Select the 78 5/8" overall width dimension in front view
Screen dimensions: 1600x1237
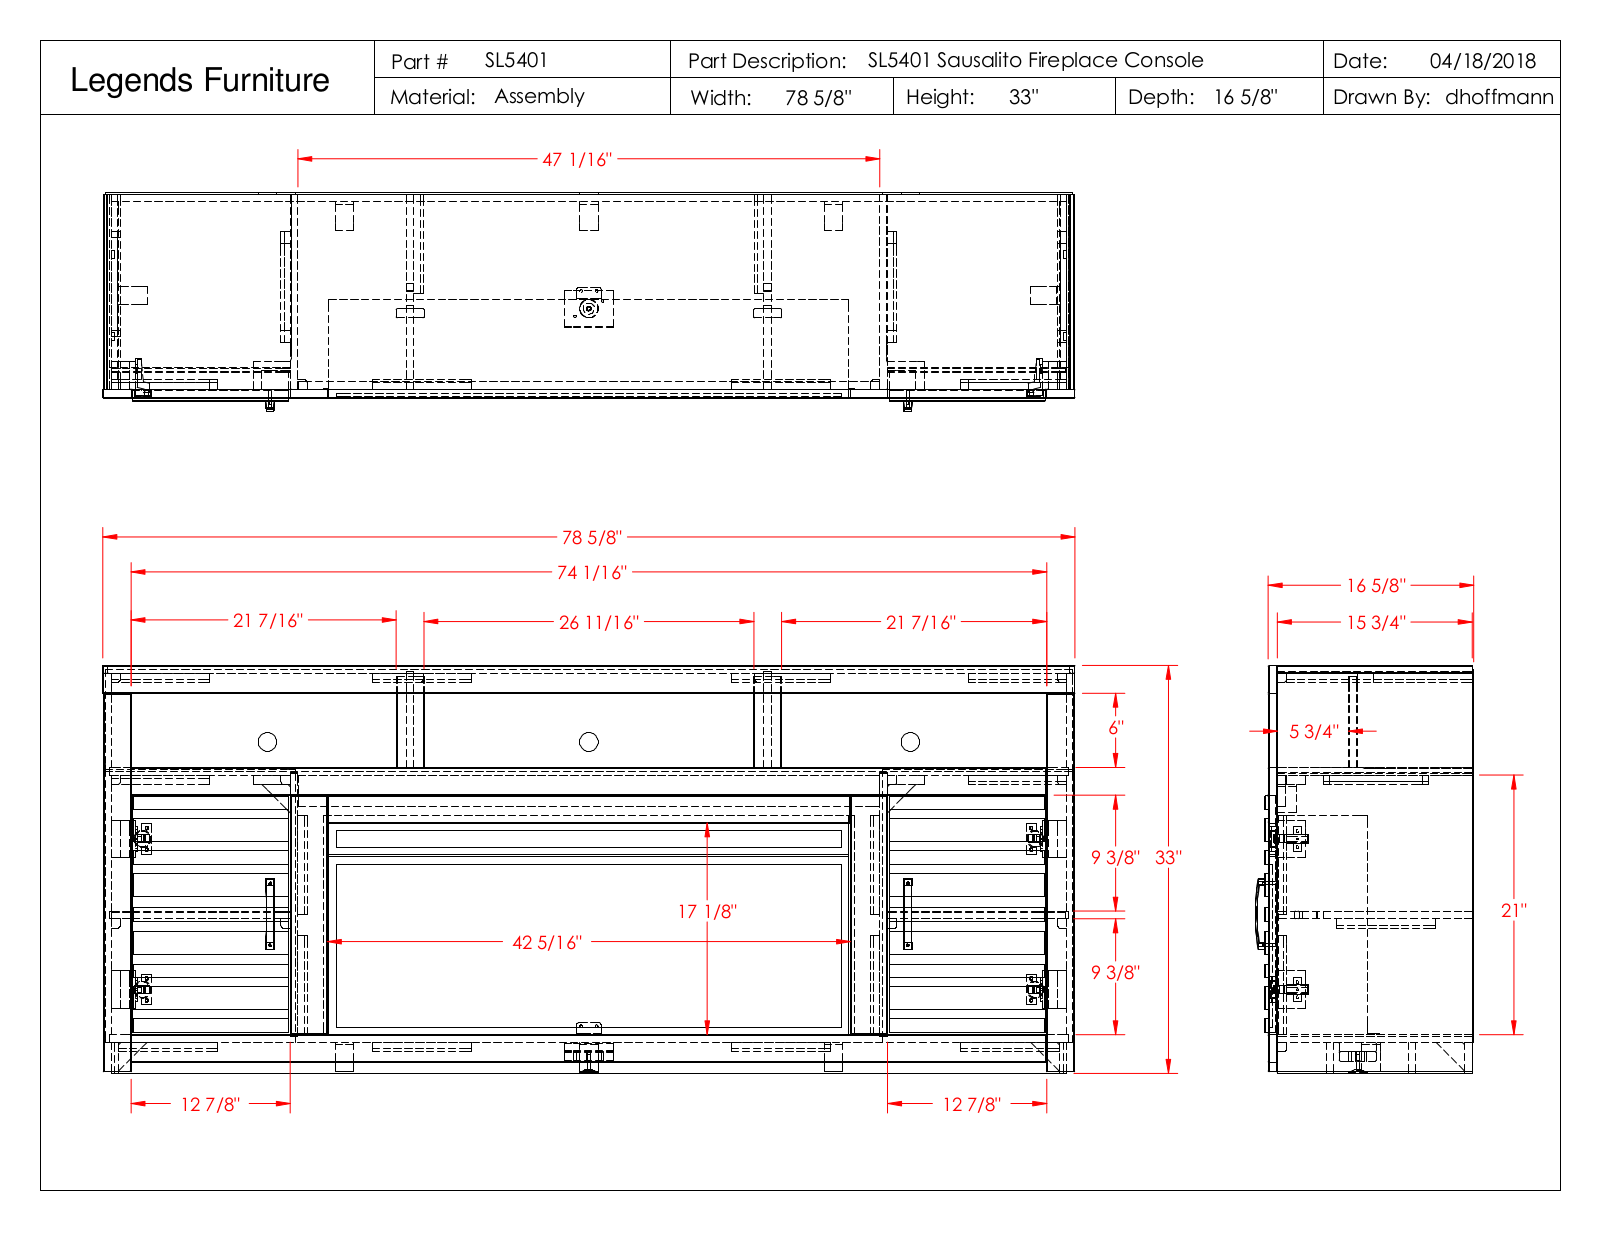click(592, 537)
